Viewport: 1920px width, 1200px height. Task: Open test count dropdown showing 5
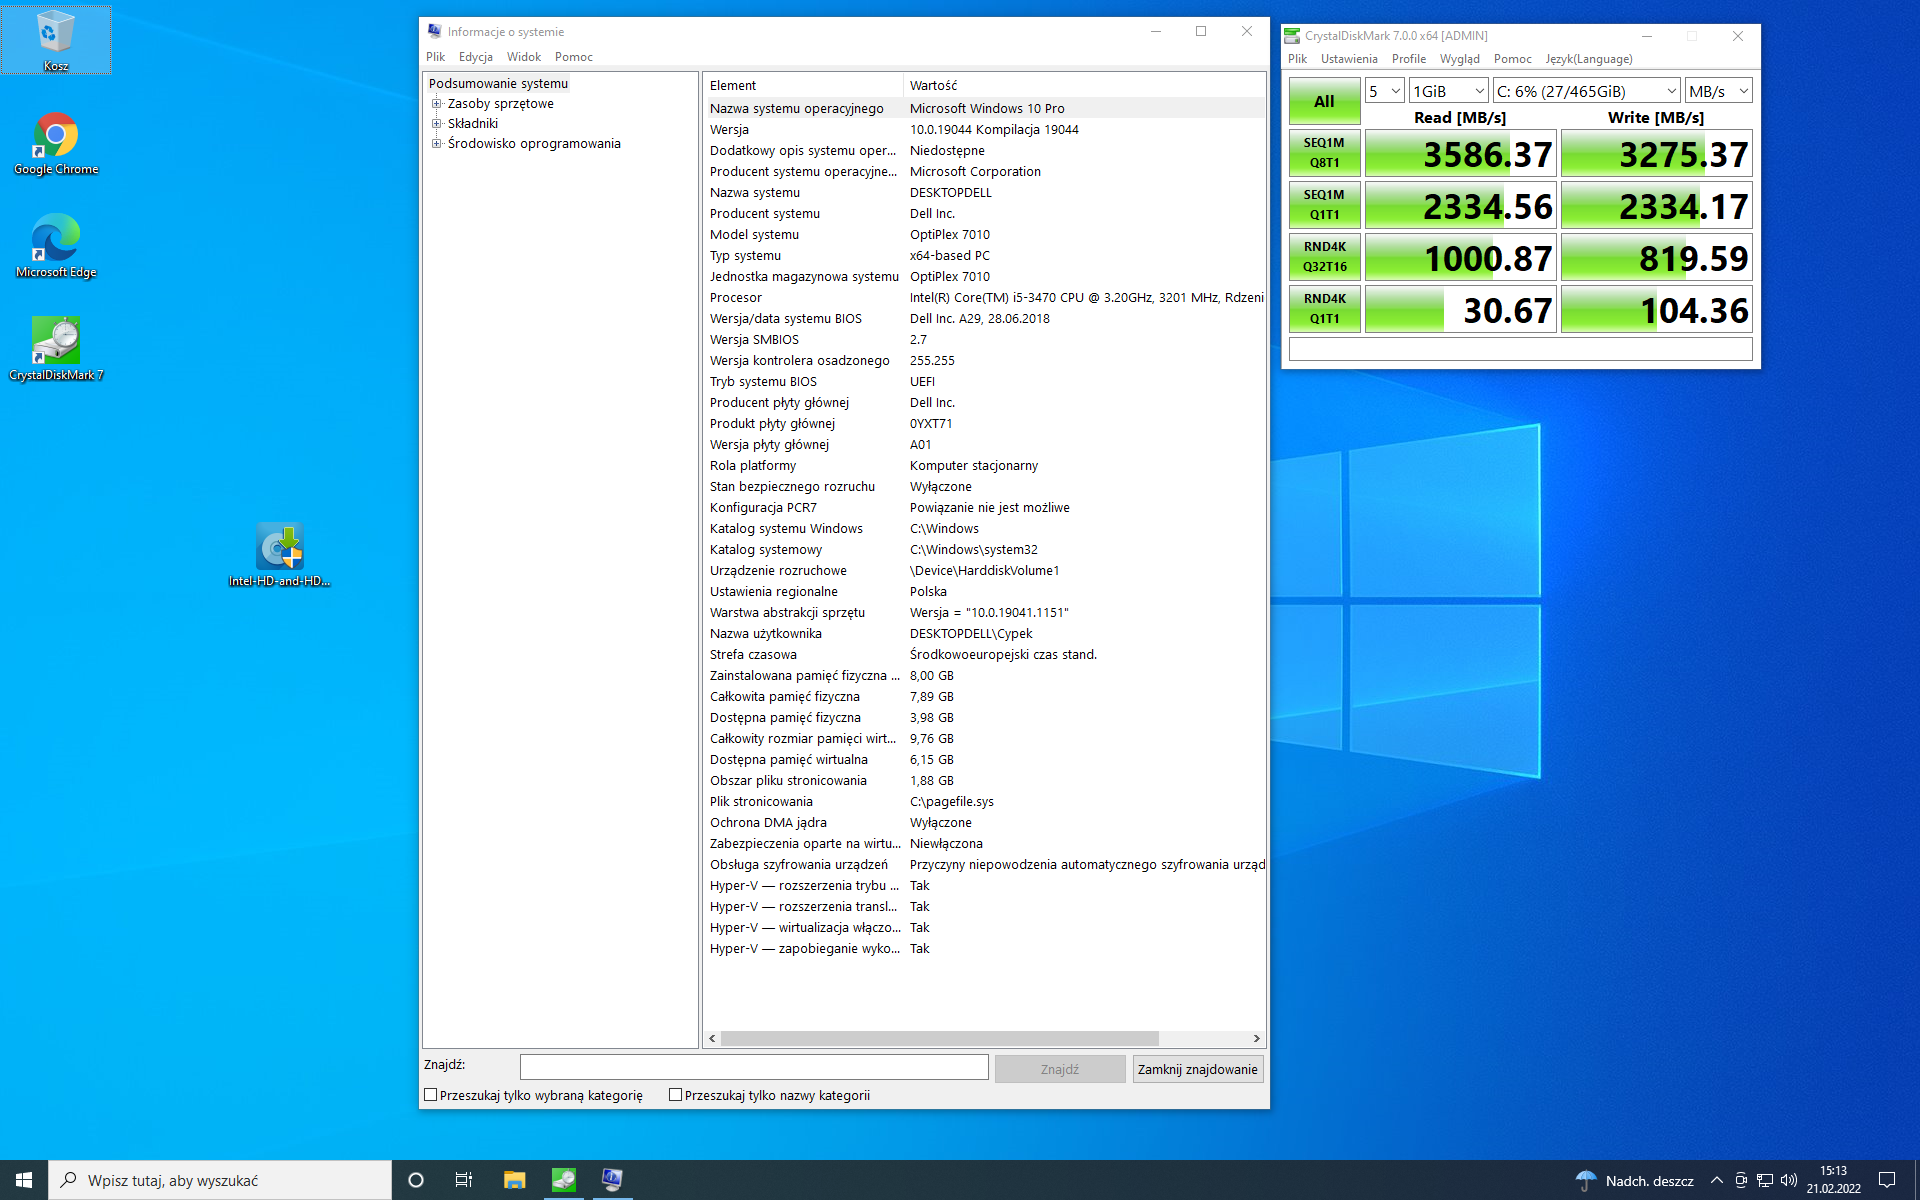[x=1385, y=91]
